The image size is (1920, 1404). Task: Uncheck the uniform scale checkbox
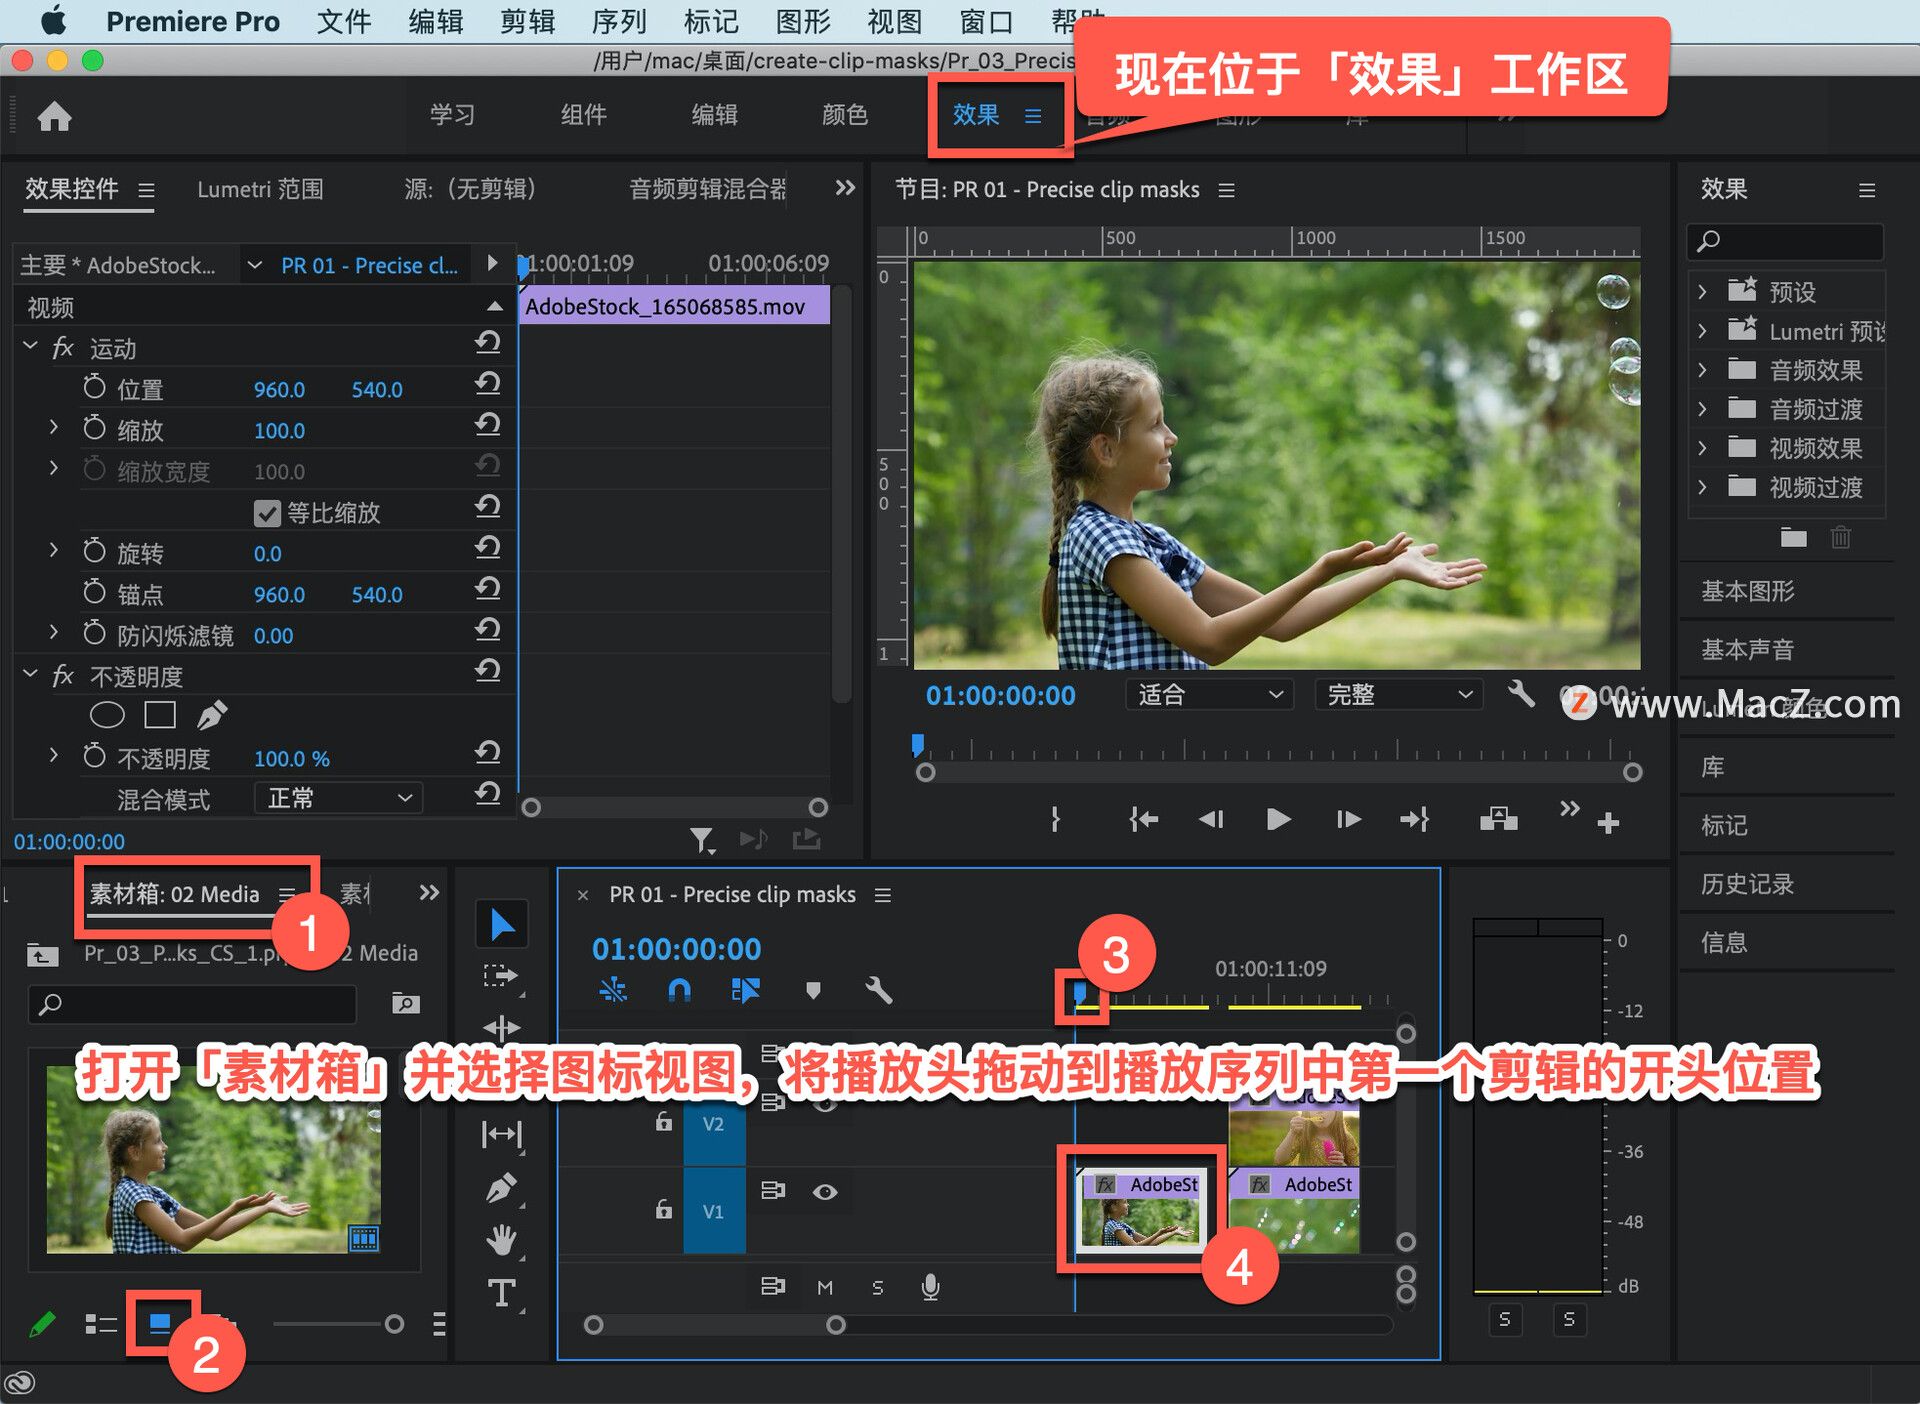(x=267, y=513)
